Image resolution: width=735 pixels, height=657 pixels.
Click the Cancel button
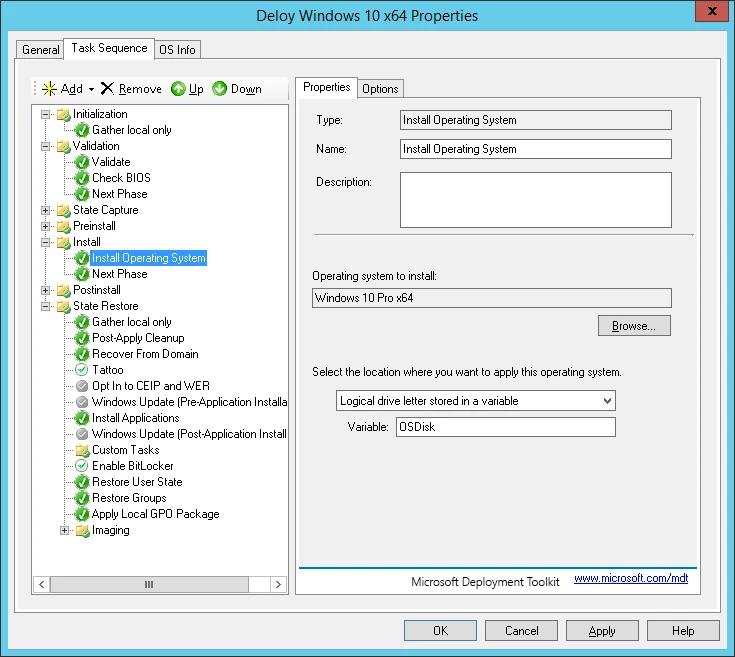tap(521, 631)
